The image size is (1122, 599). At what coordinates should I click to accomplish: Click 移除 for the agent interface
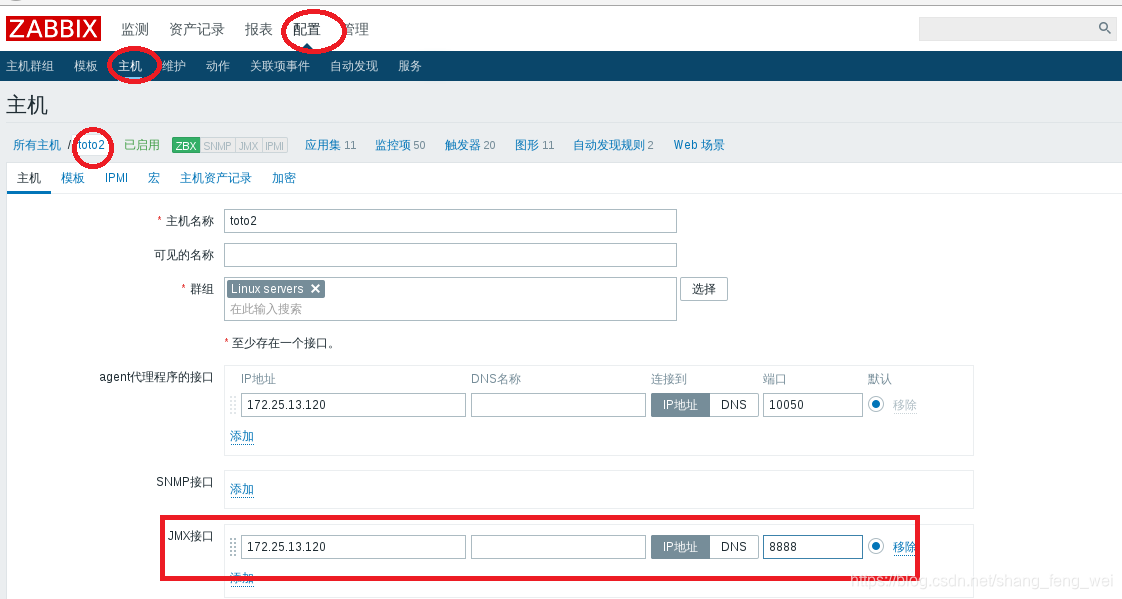[x=904, y=405]
